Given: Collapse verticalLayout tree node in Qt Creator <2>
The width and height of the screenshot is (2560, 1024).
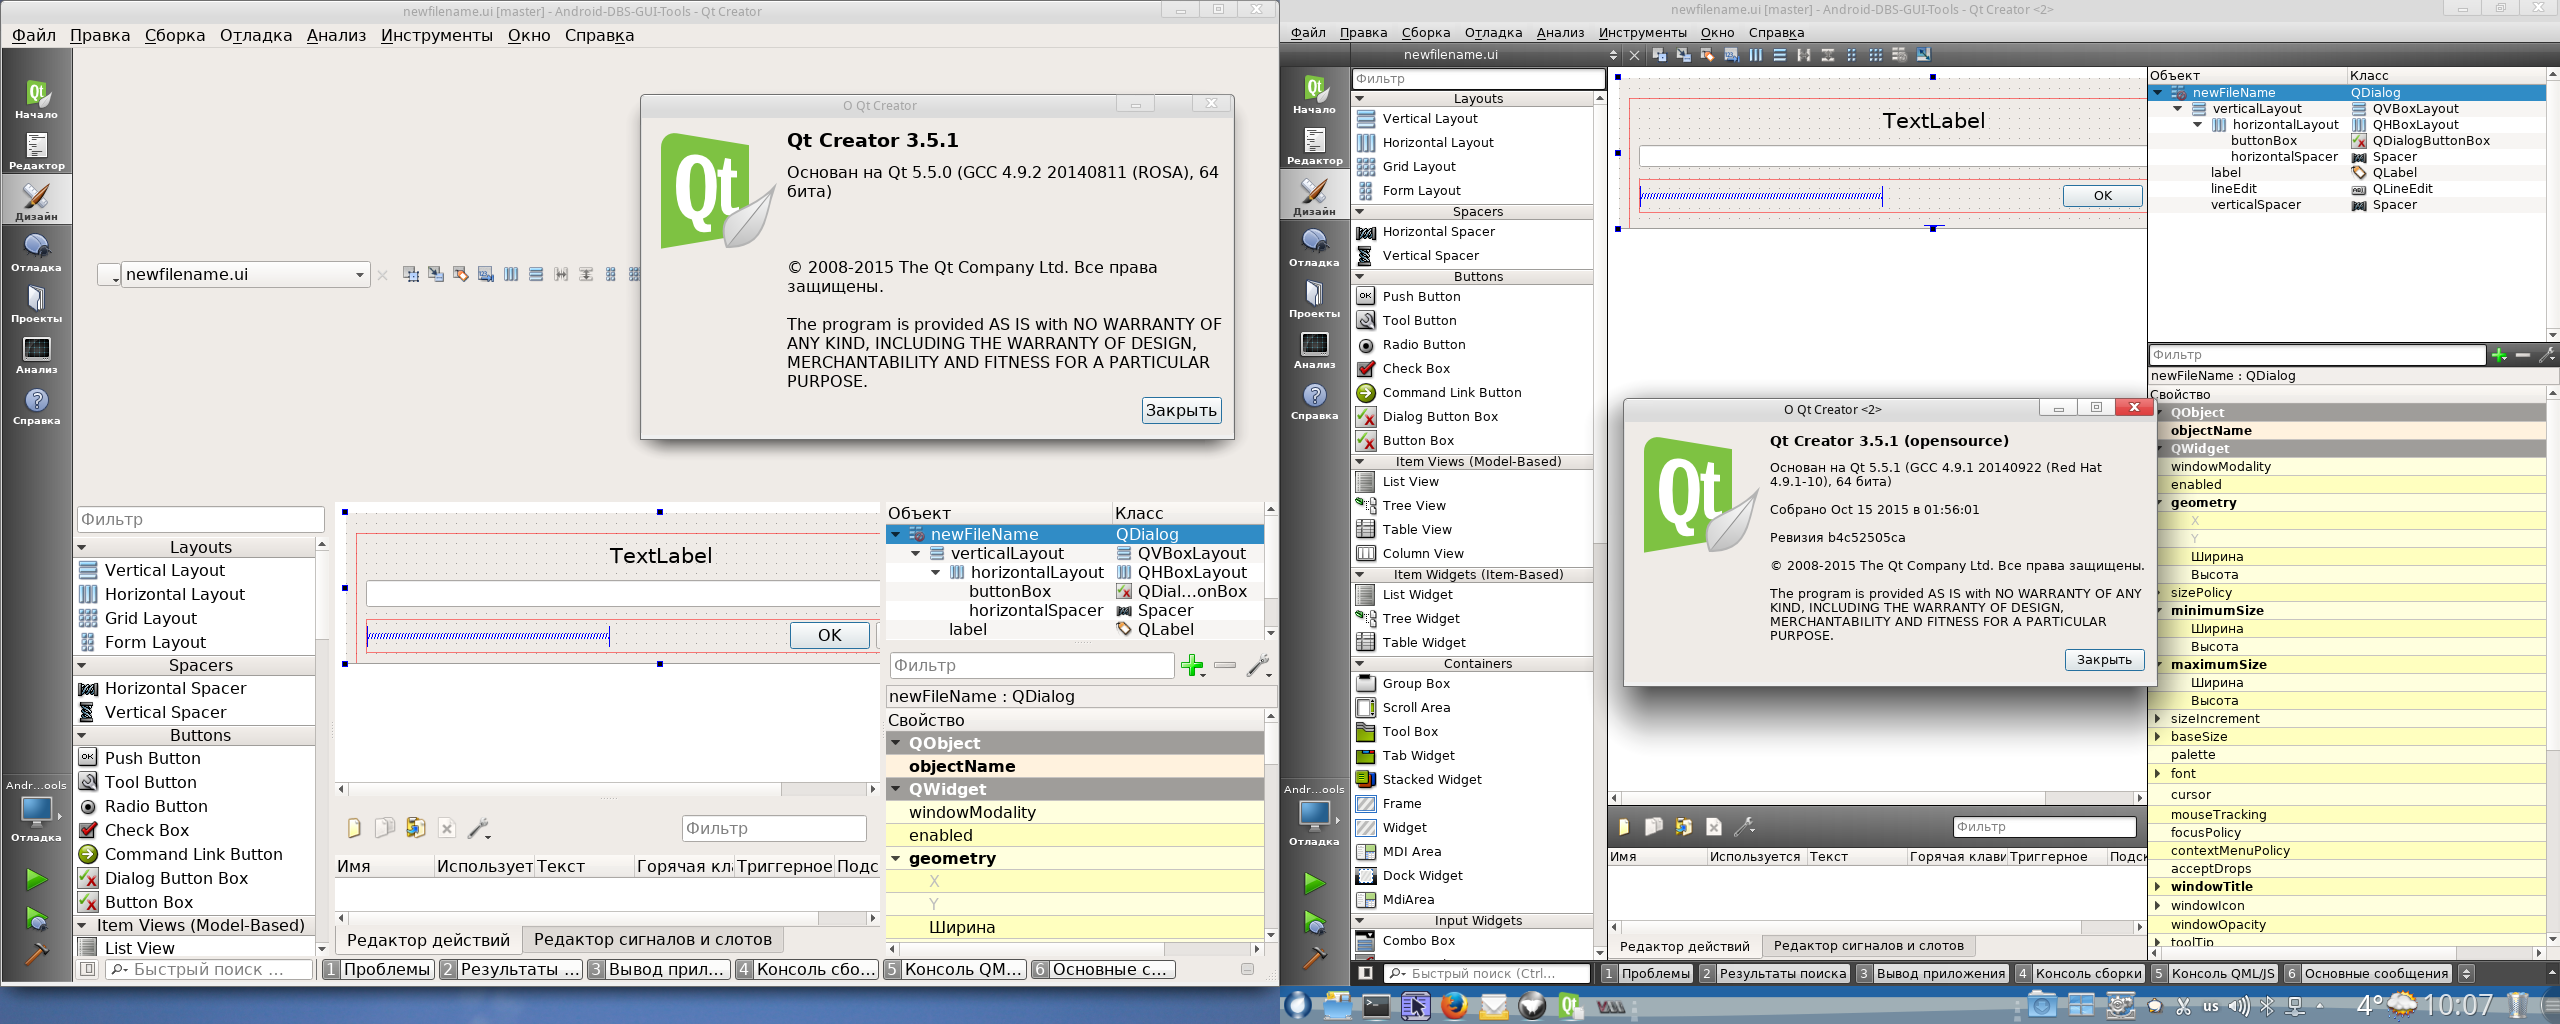Looking at the screenshot, I should point(2178,109).
